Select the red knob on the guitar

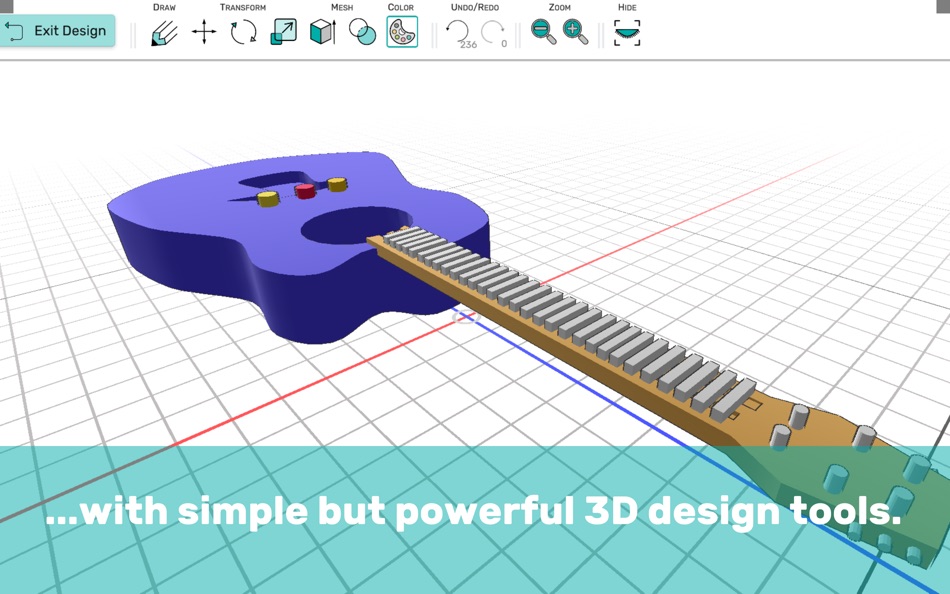305,191
